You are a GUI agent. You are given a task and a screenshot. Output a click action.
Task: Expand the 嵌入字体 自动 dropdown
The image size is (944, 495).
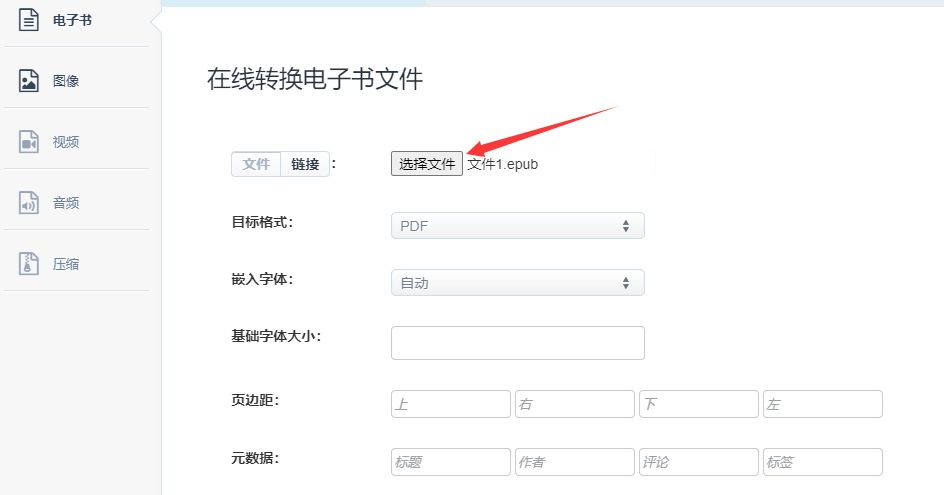518,283
